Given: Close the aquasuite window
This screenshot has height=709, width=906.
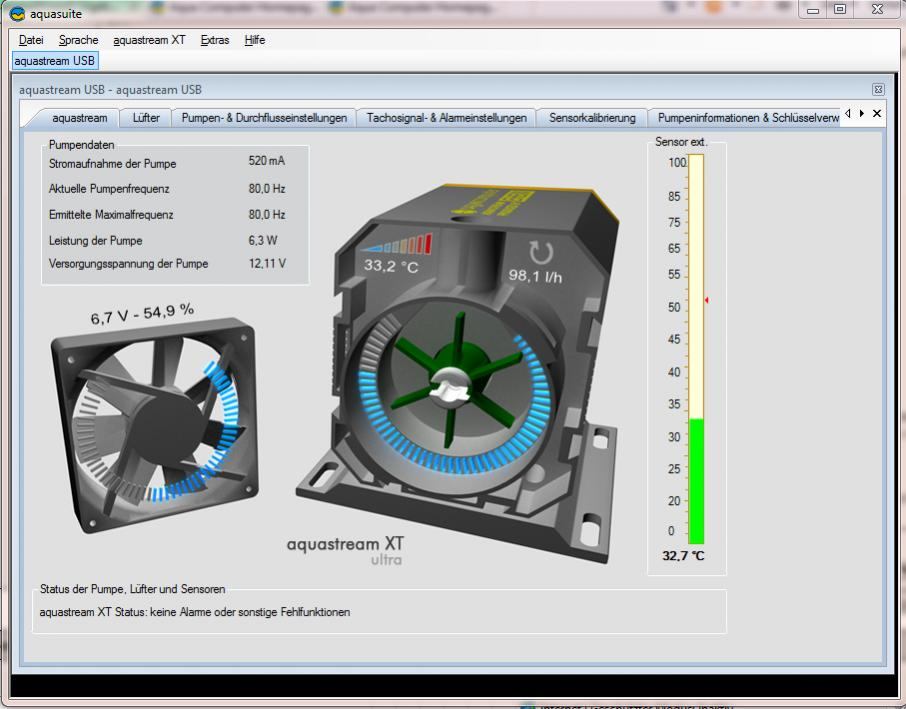Looking at the screenshot, I should tap(877, 10).
